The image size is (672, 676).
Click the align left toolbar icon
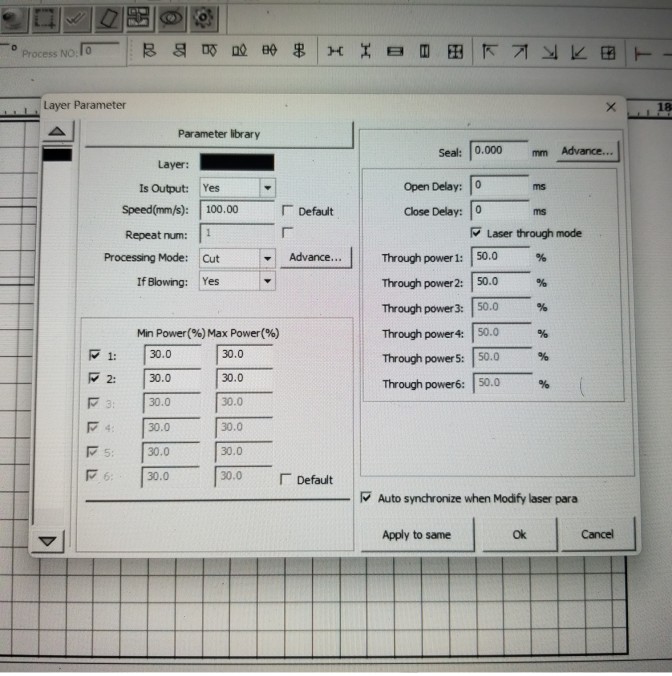[149, 51]
